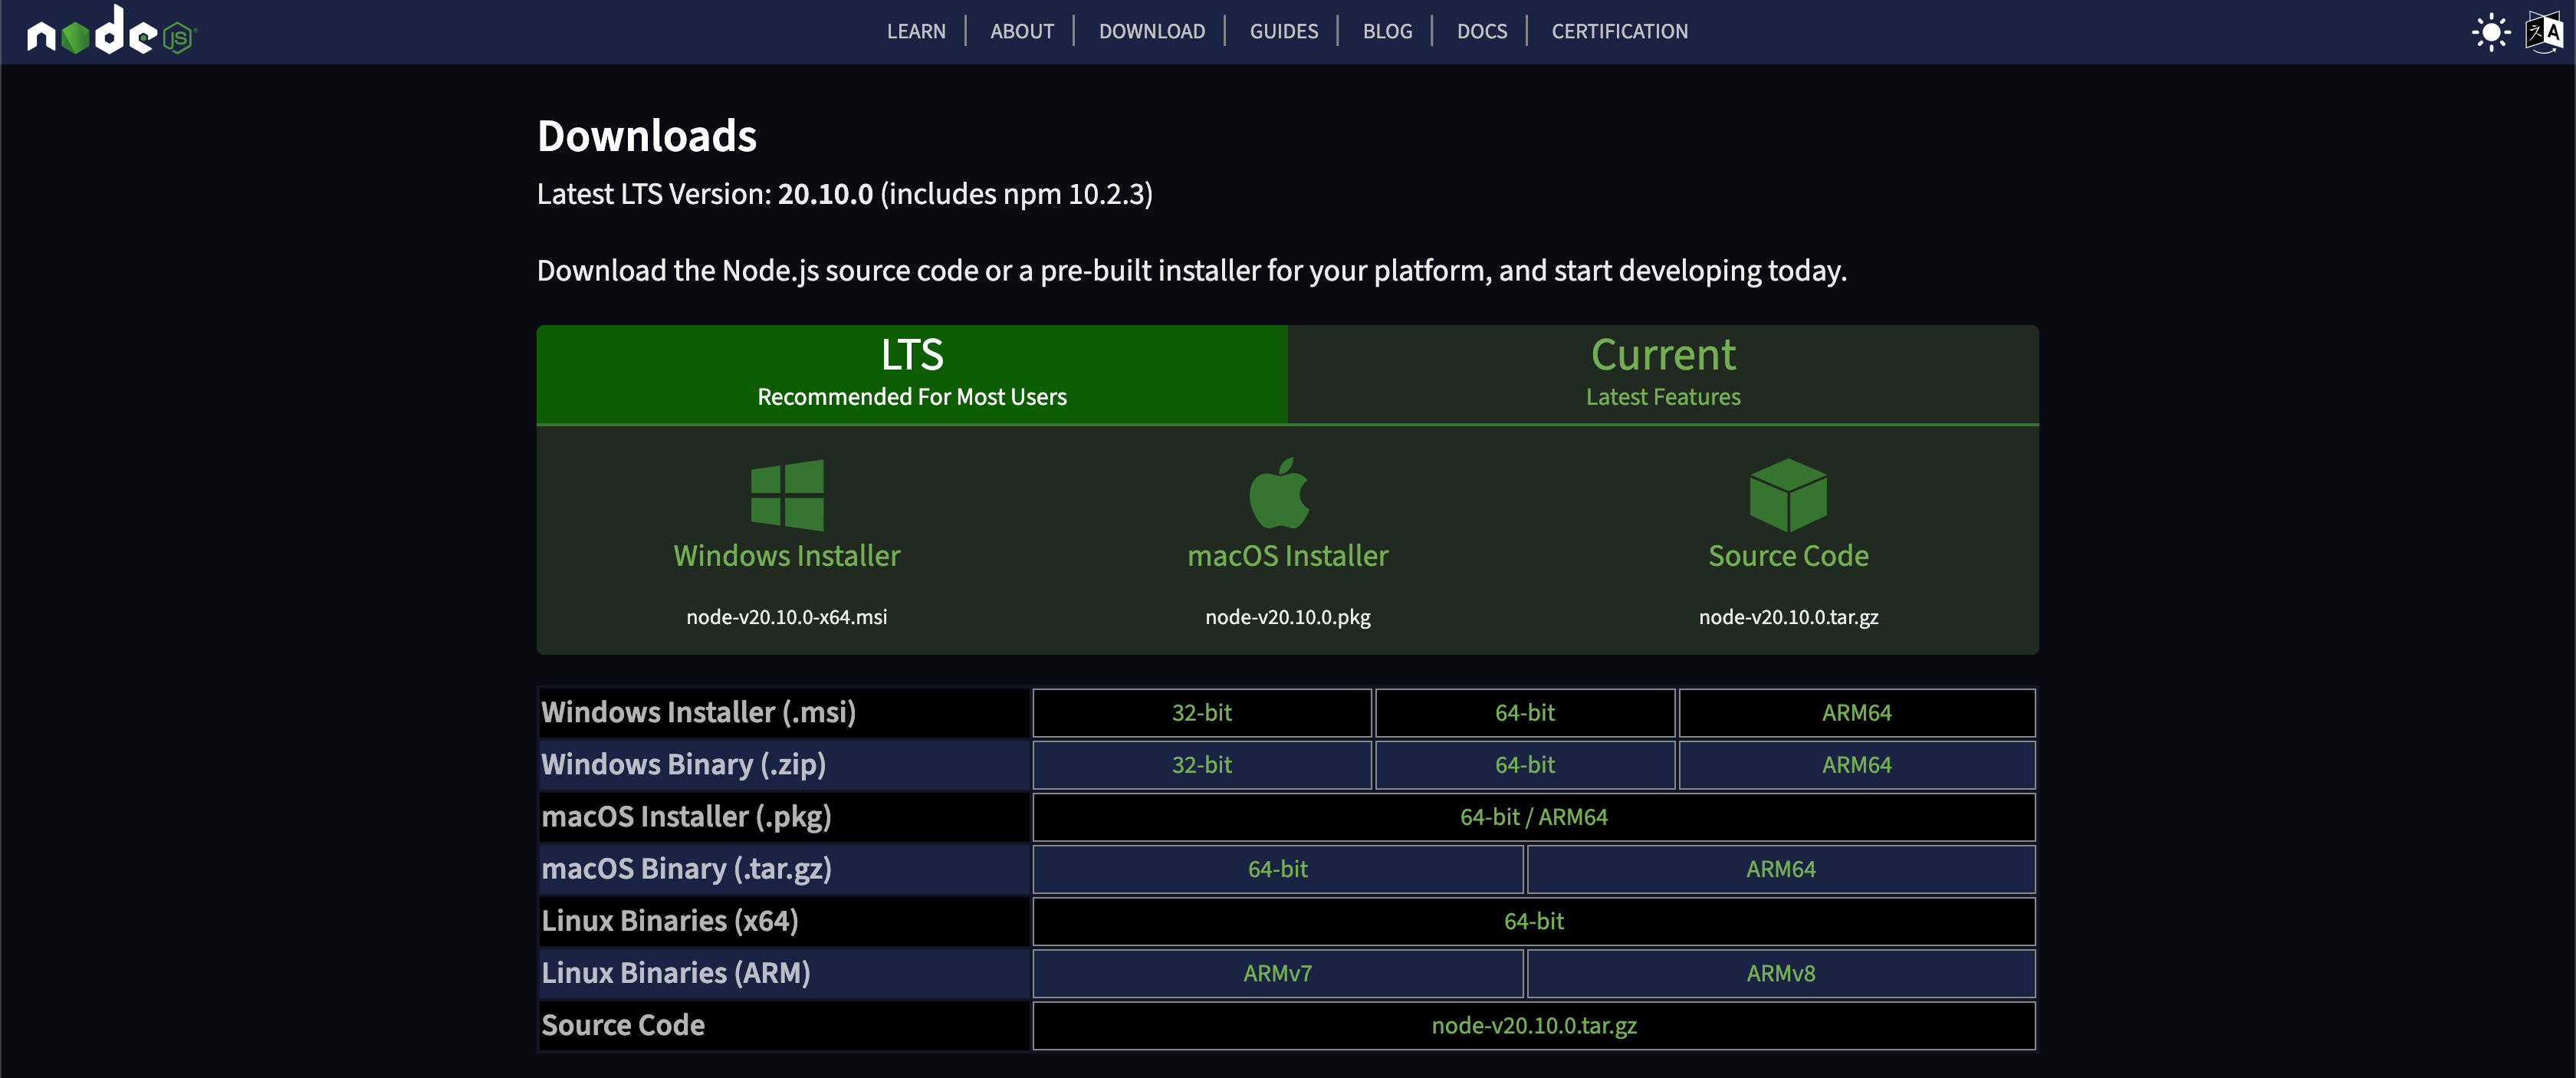Download macOS Binary (.tar.gz) 64-bit

(x=1278, y=869)
